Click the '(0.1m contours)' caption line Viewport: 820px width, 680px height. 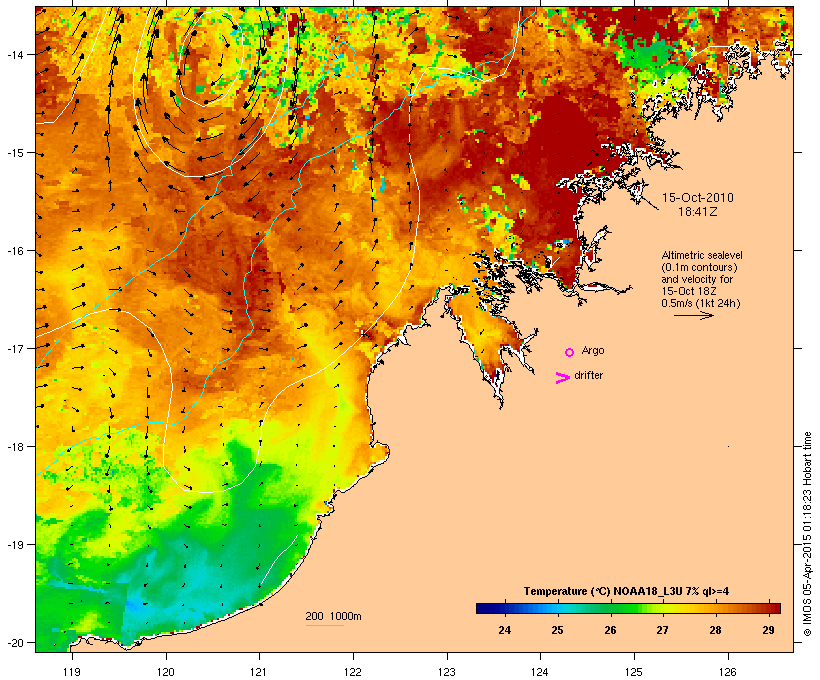click(700, 267)
